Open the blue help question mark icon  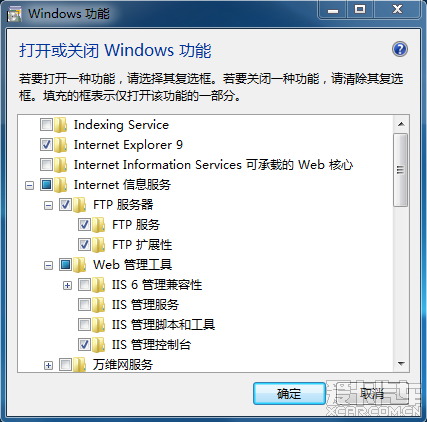[400, 49]
